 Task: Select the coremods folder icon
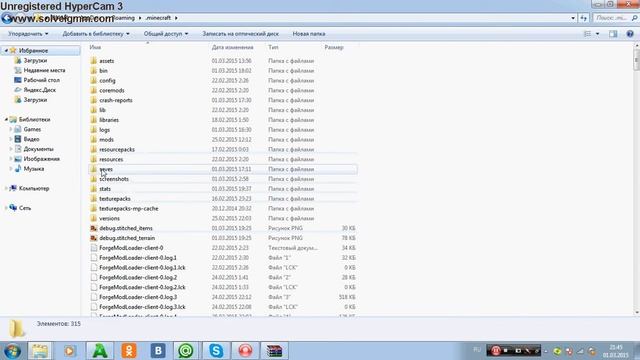point(93,90)
